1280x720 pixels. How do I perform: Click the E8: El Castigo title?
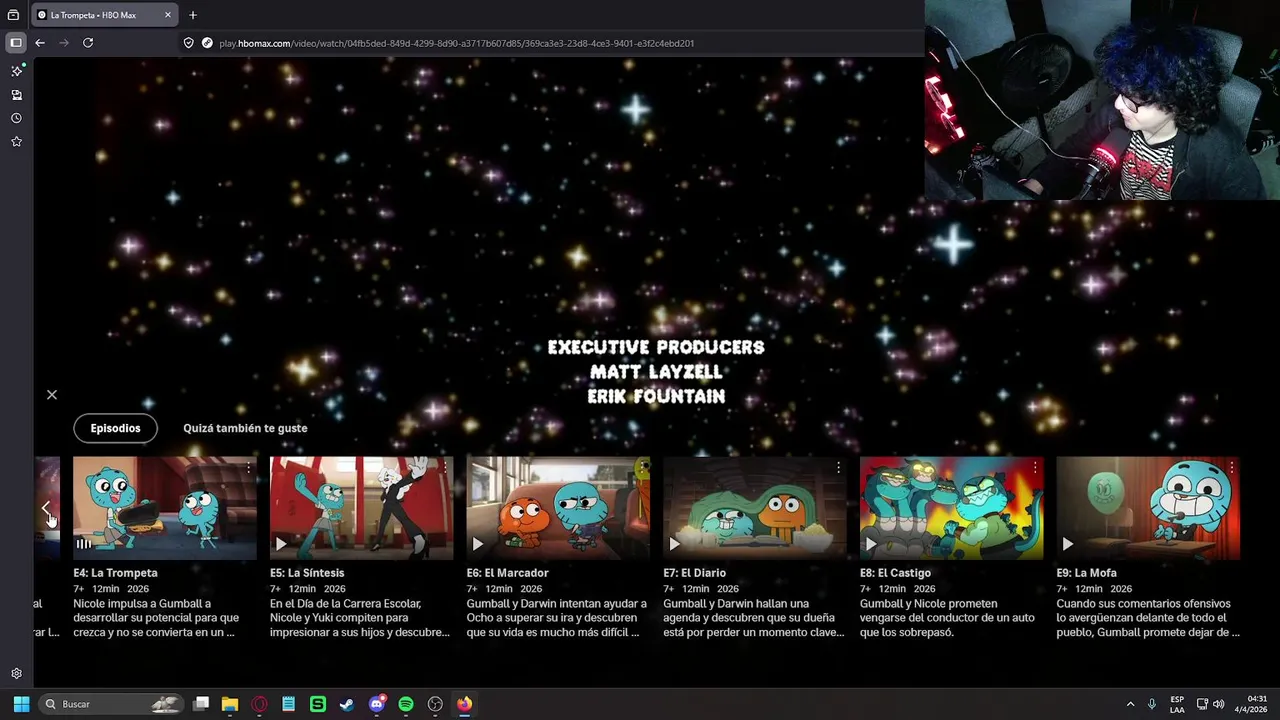click(895, 573)
